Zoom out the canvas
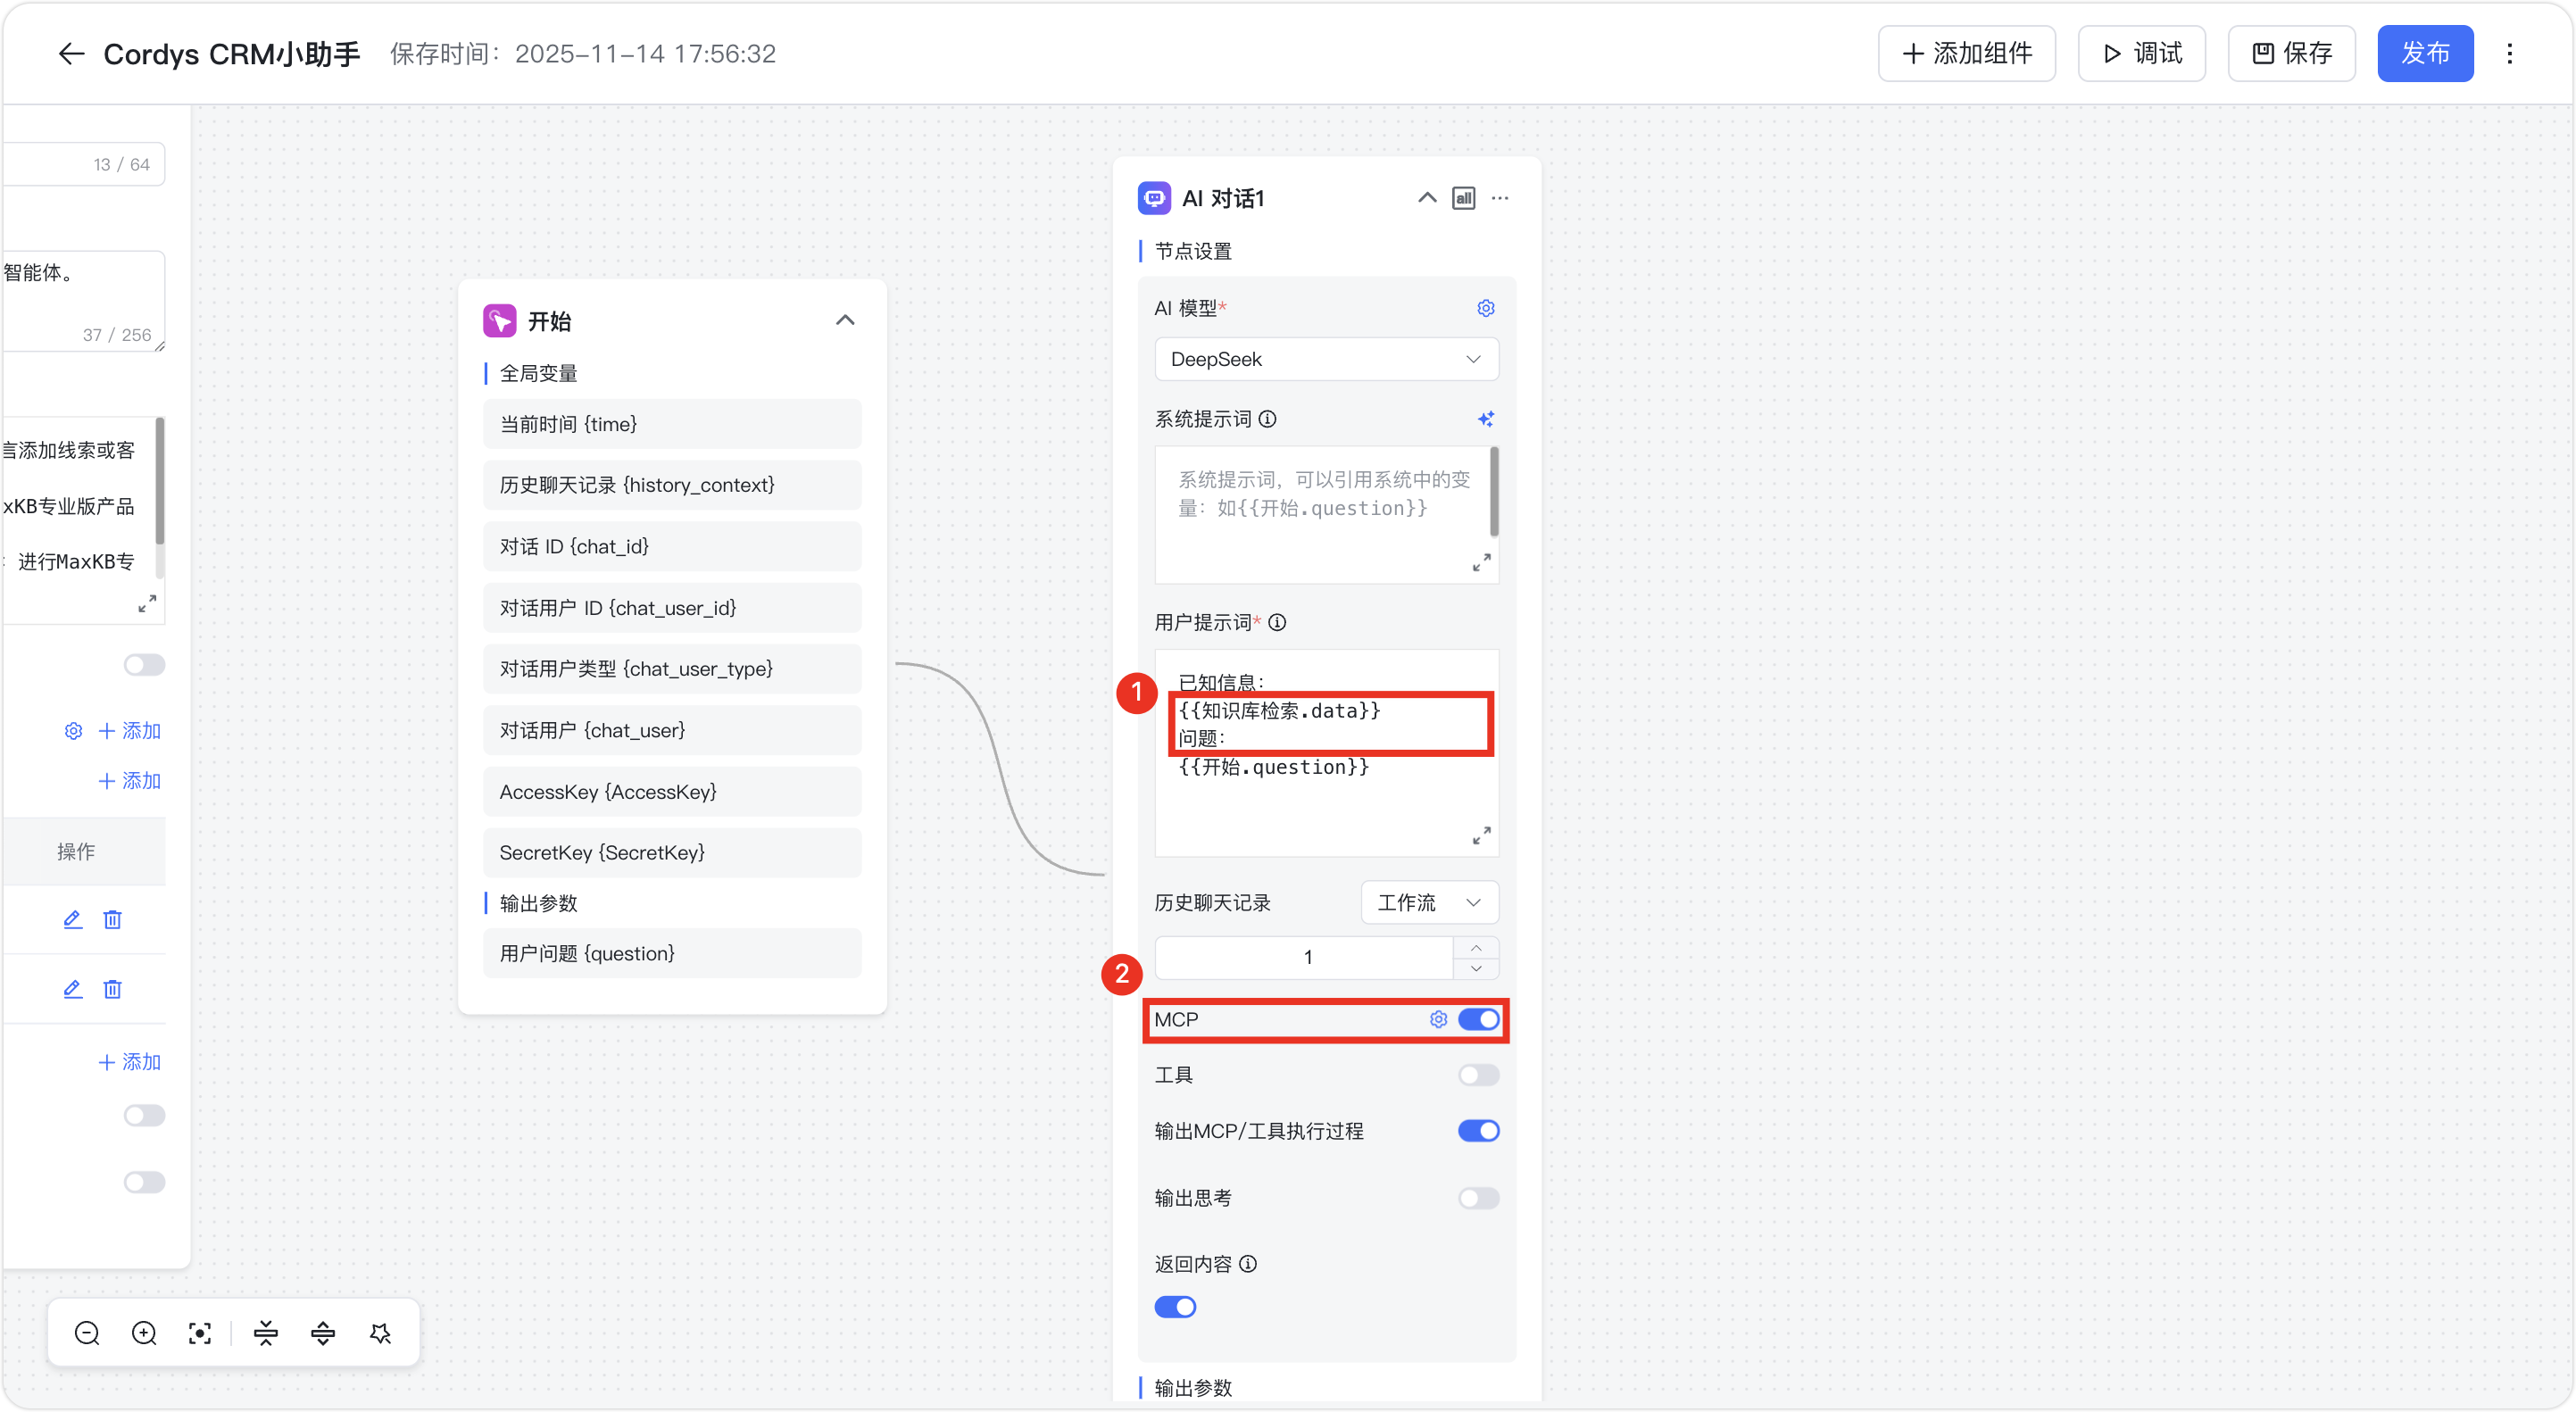The width and height of the screenshot is (2576, 1412). point(87,1333)
